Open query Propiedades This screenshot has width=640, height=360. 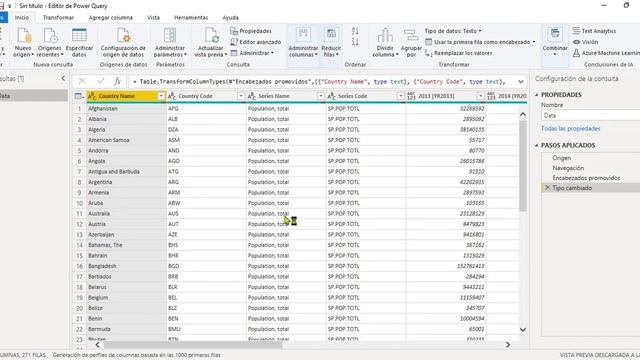click(251, 31)
